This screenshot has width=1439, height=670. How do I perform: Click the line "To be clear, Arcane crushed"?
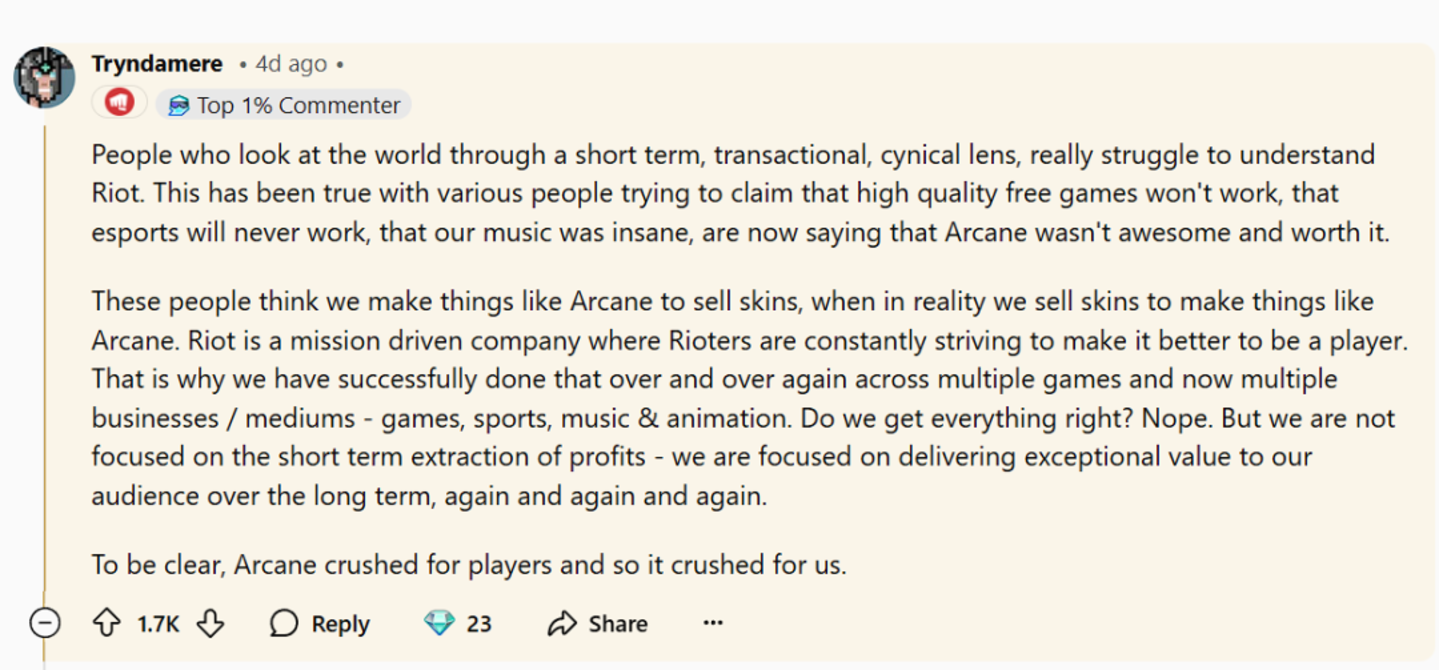(x=469, y=565)
